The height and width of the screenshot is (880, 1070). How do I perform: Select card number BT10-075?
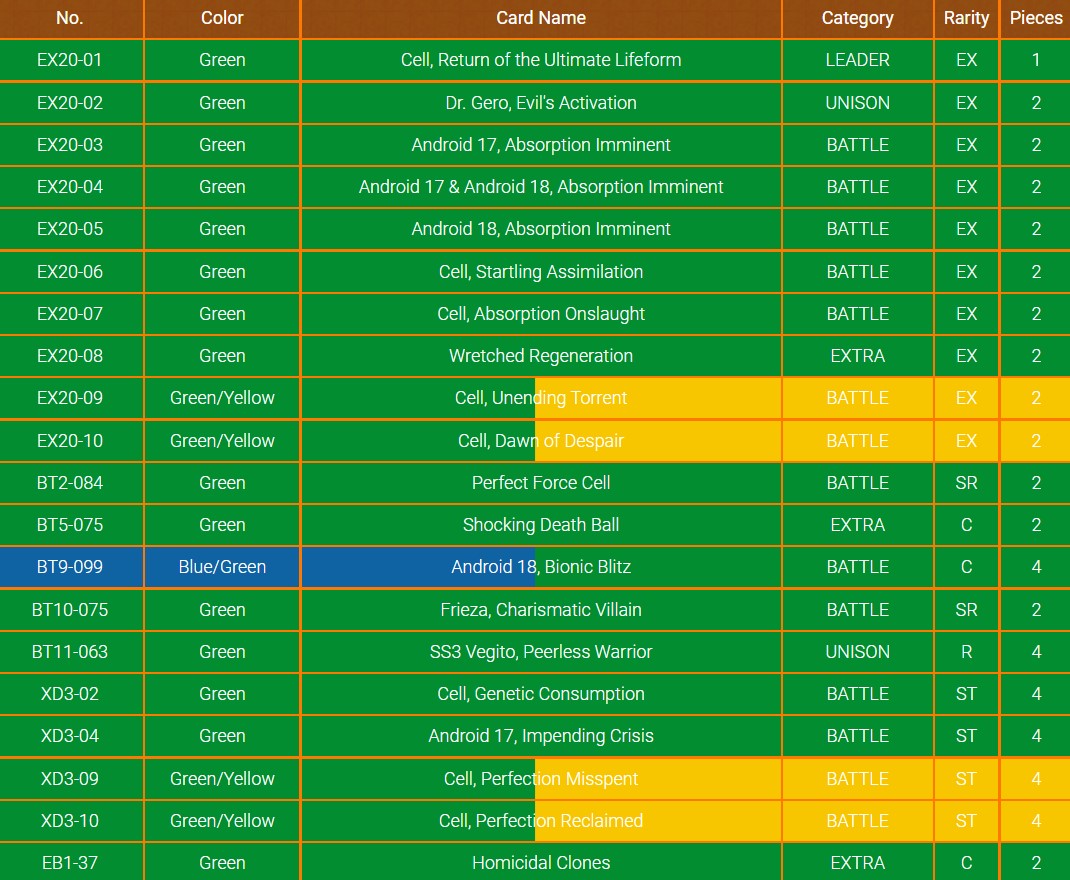70,611
